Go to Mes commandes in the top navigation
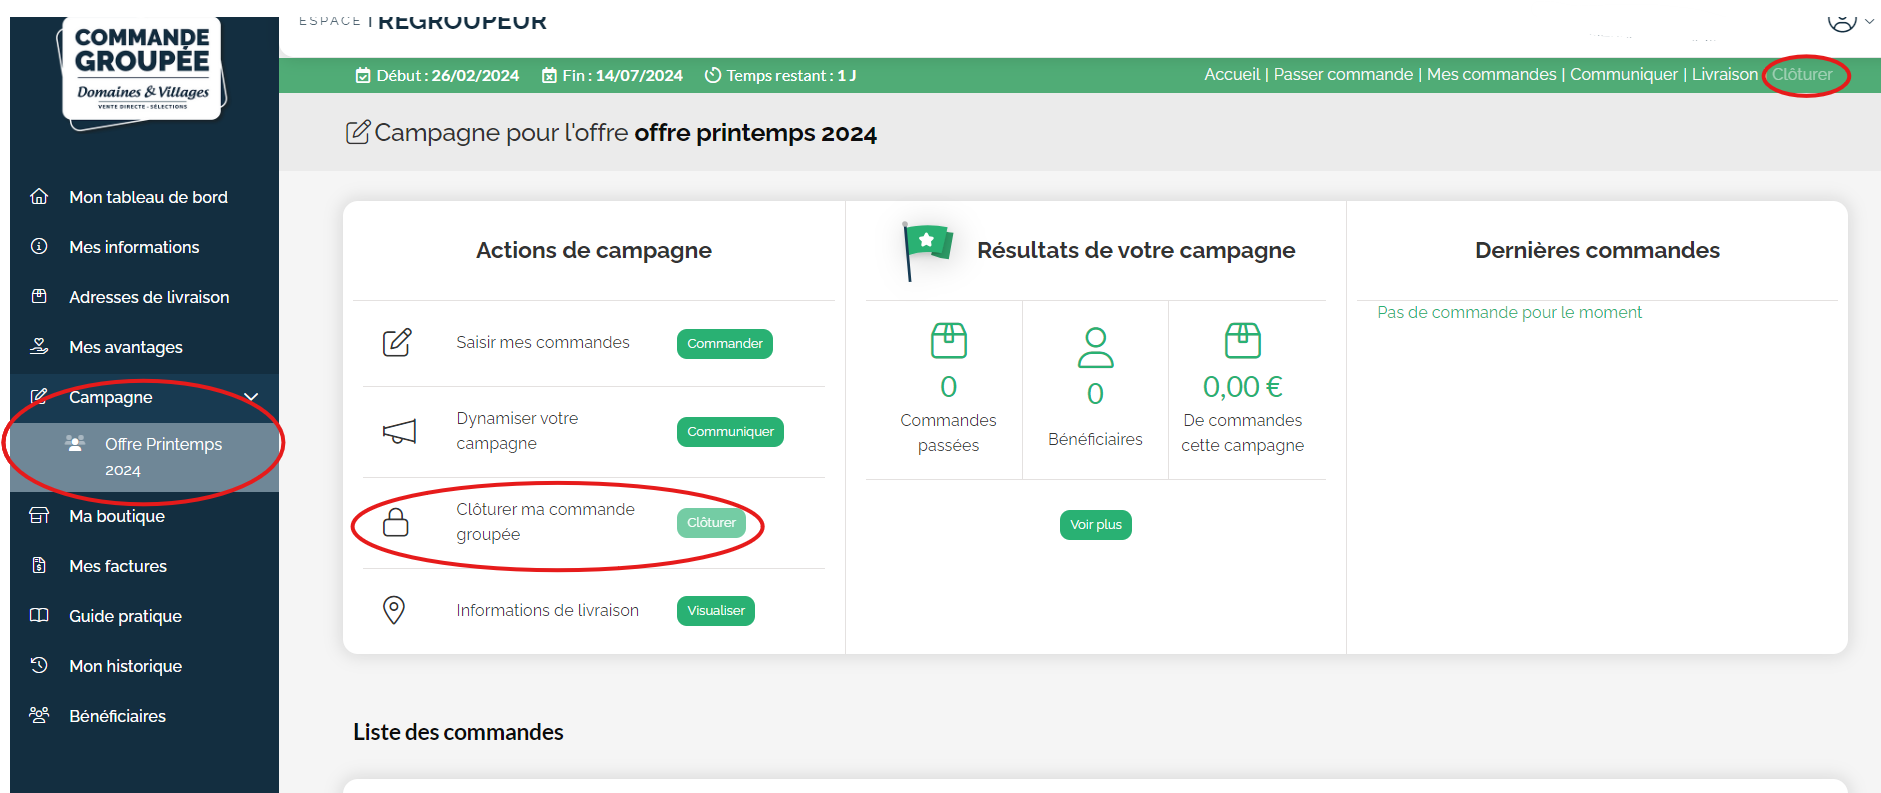The width and height of the screenshot is (1881, 793). point(1491,75)
